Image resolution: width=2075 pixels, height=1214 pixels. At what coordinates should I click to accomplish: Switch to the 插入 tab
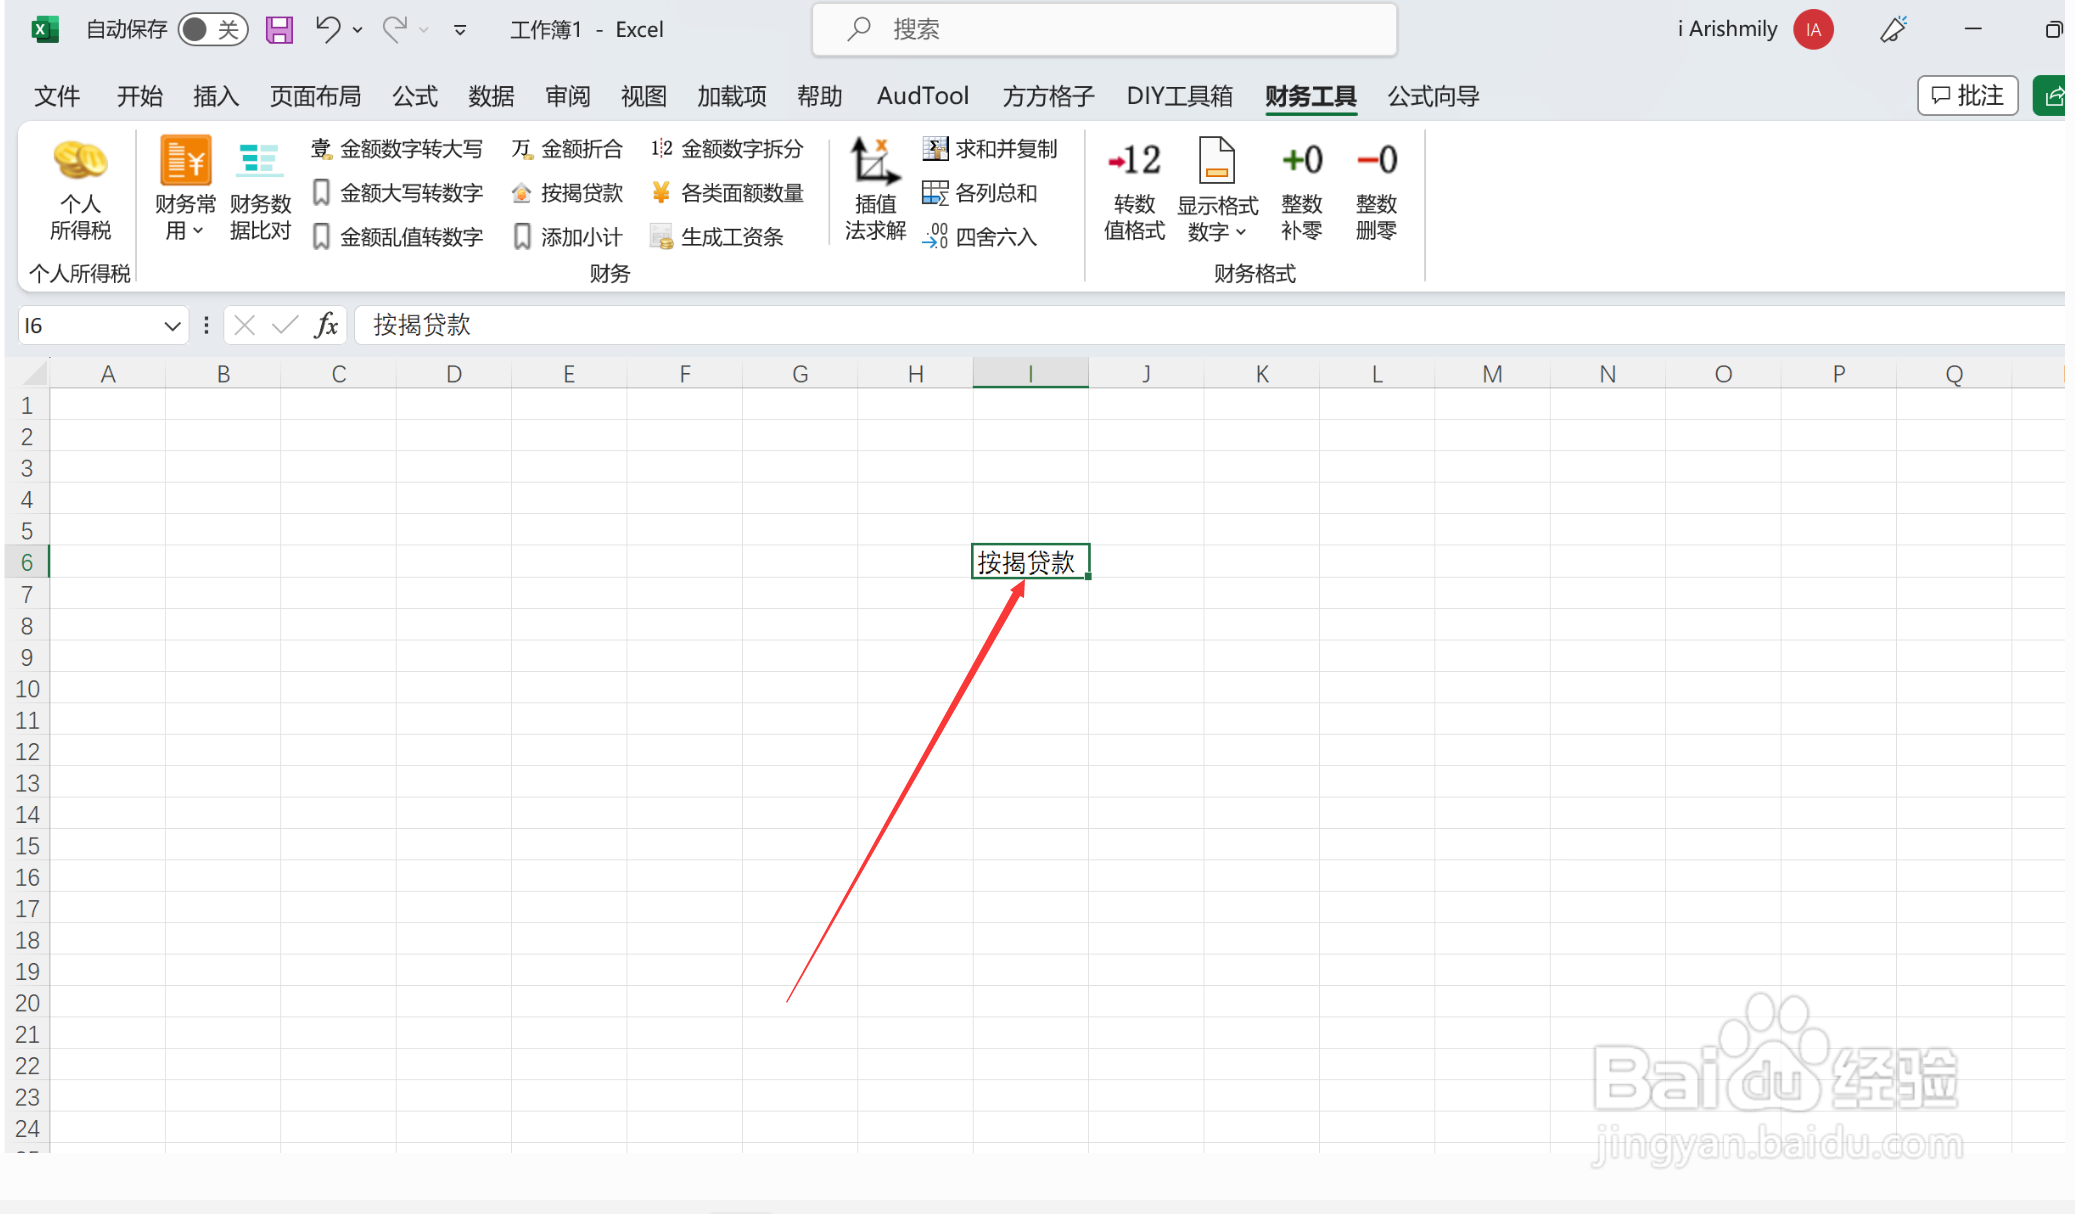pos(216,96)
